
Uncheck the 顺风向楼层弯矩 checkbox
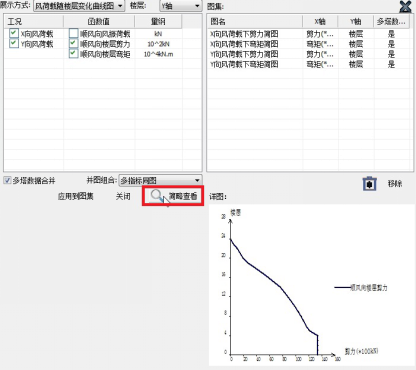pos(73,54)
